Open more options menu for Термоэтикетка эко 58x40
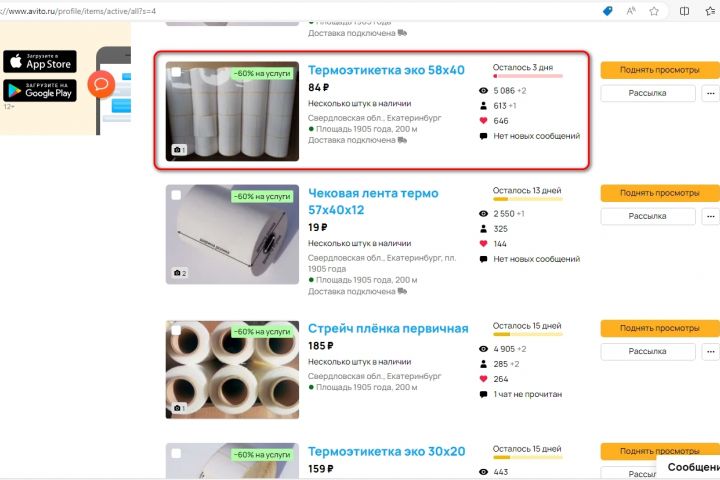Viewport: 720px width, 480px height. click(x=710, y=93)
